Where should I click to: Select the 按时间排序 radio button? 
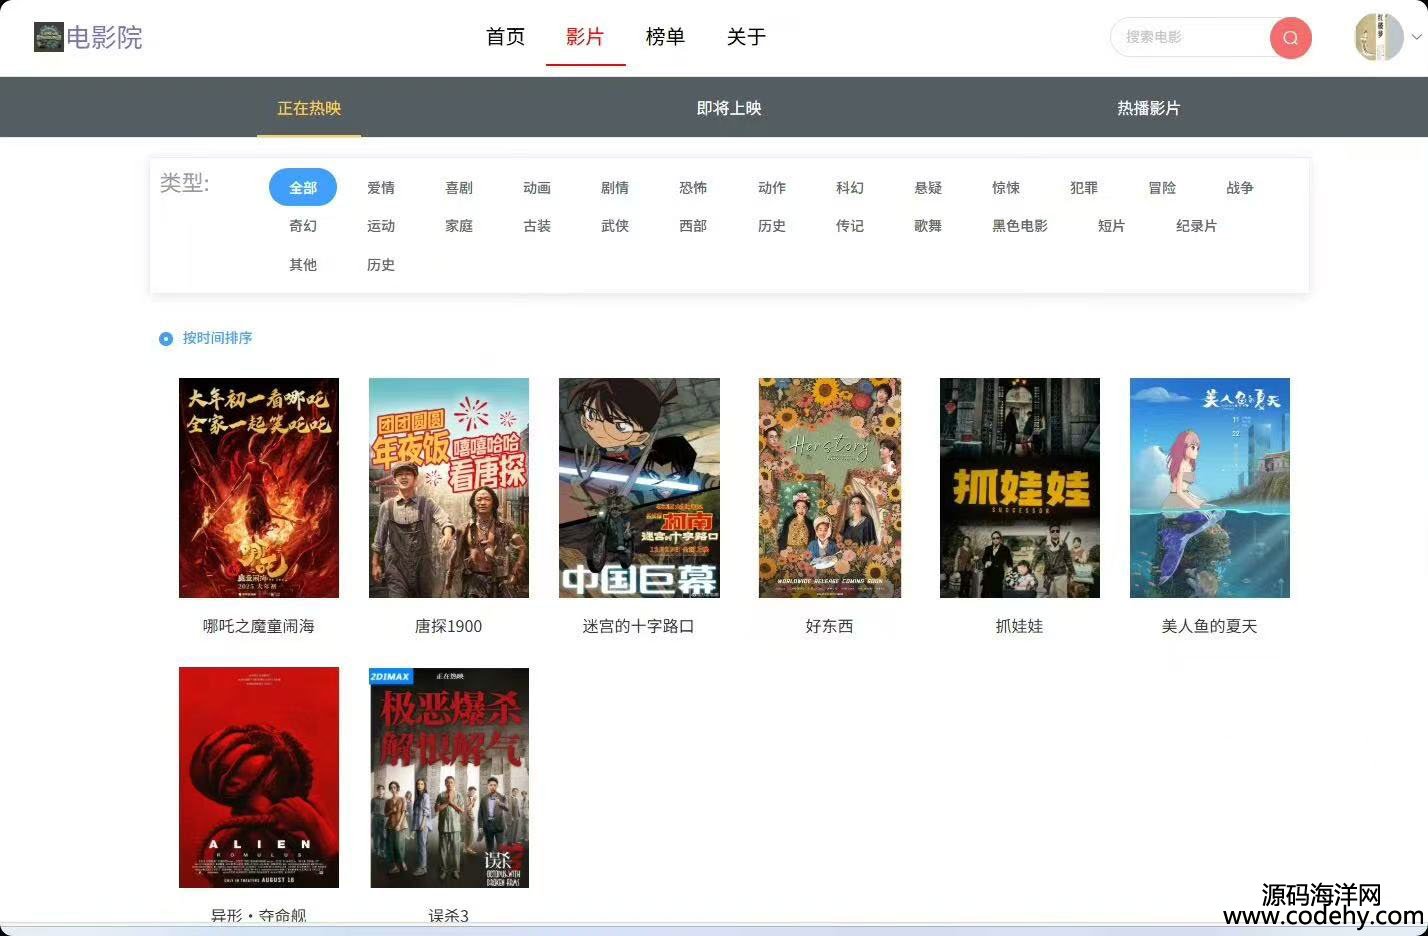[166, 339]
